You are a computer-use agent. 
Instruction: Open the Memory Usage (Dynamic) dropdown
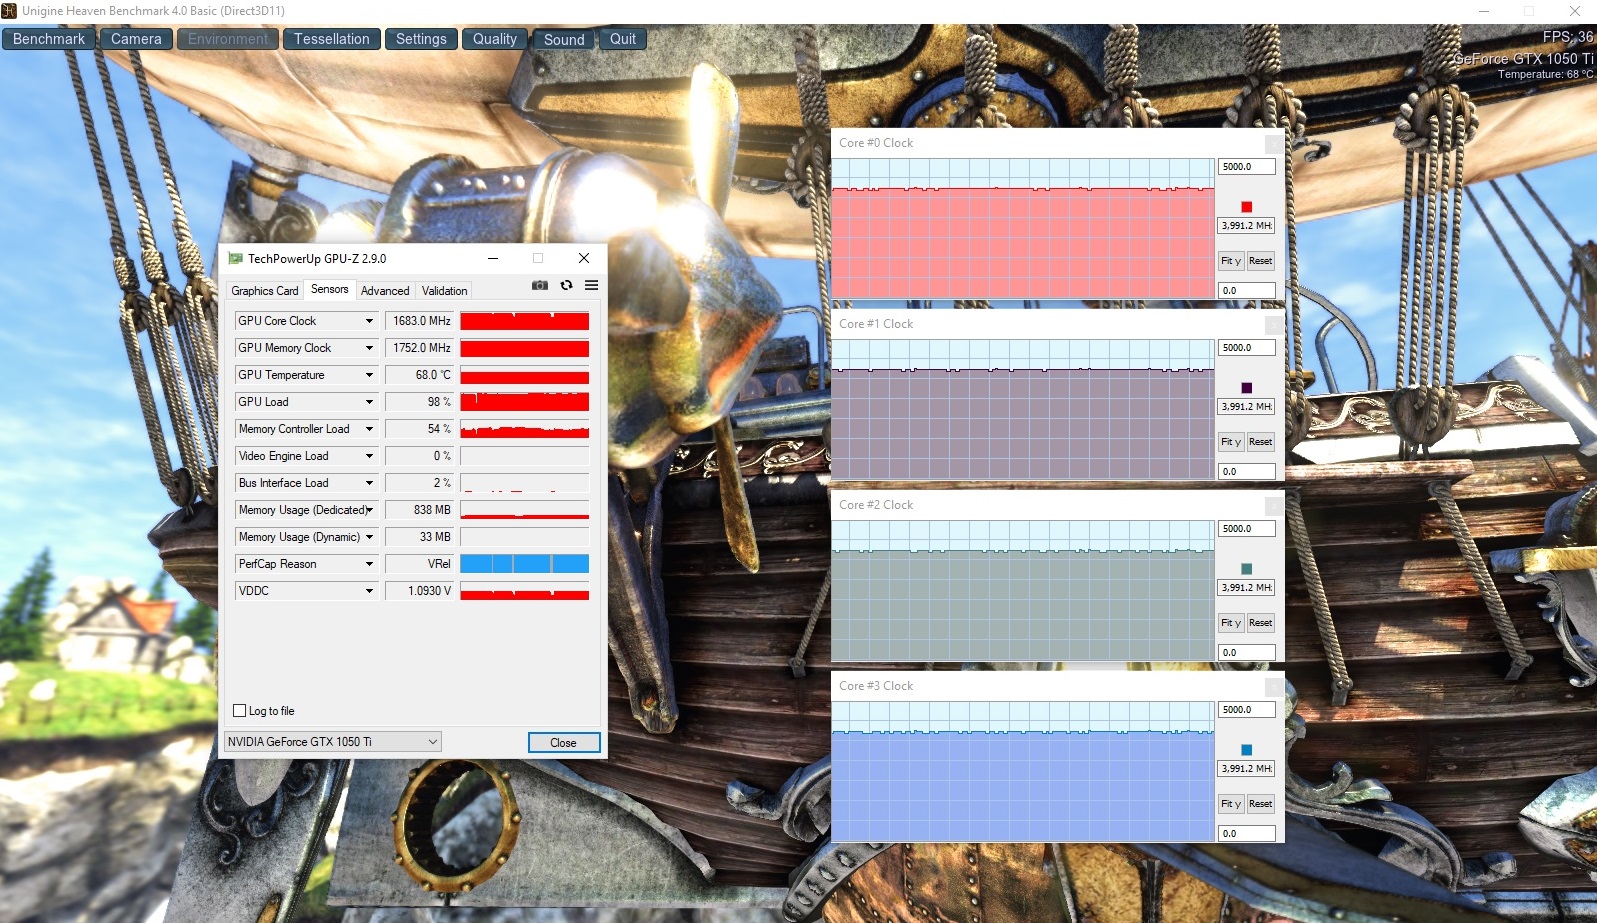coord(369,537)
